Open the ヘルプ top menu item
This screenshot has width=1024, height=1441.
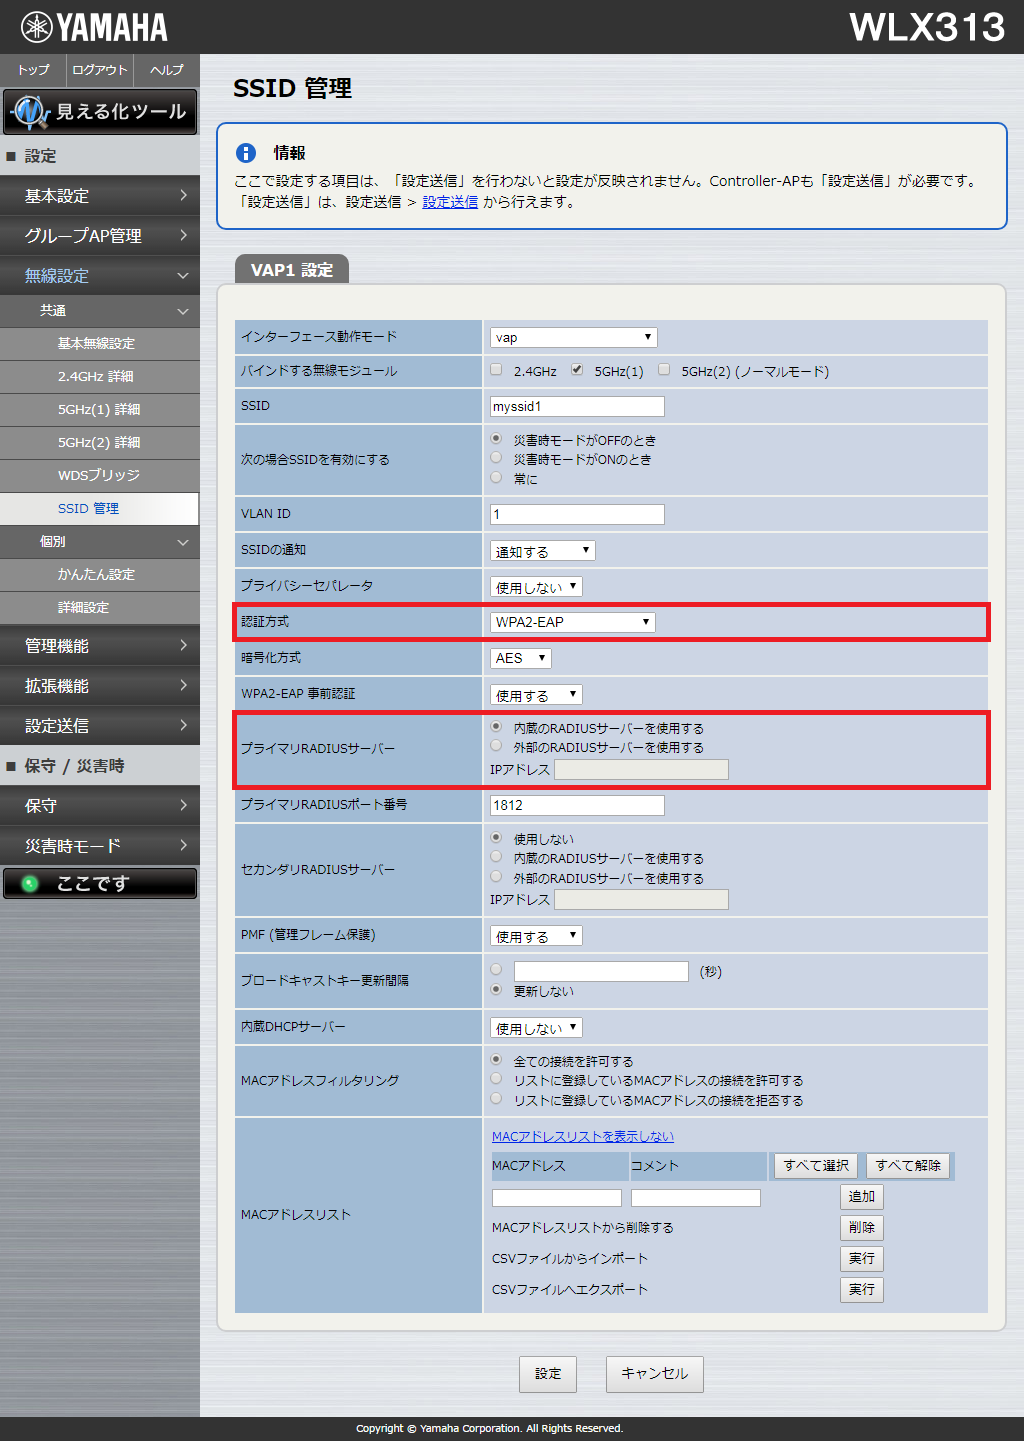(166, 70)
